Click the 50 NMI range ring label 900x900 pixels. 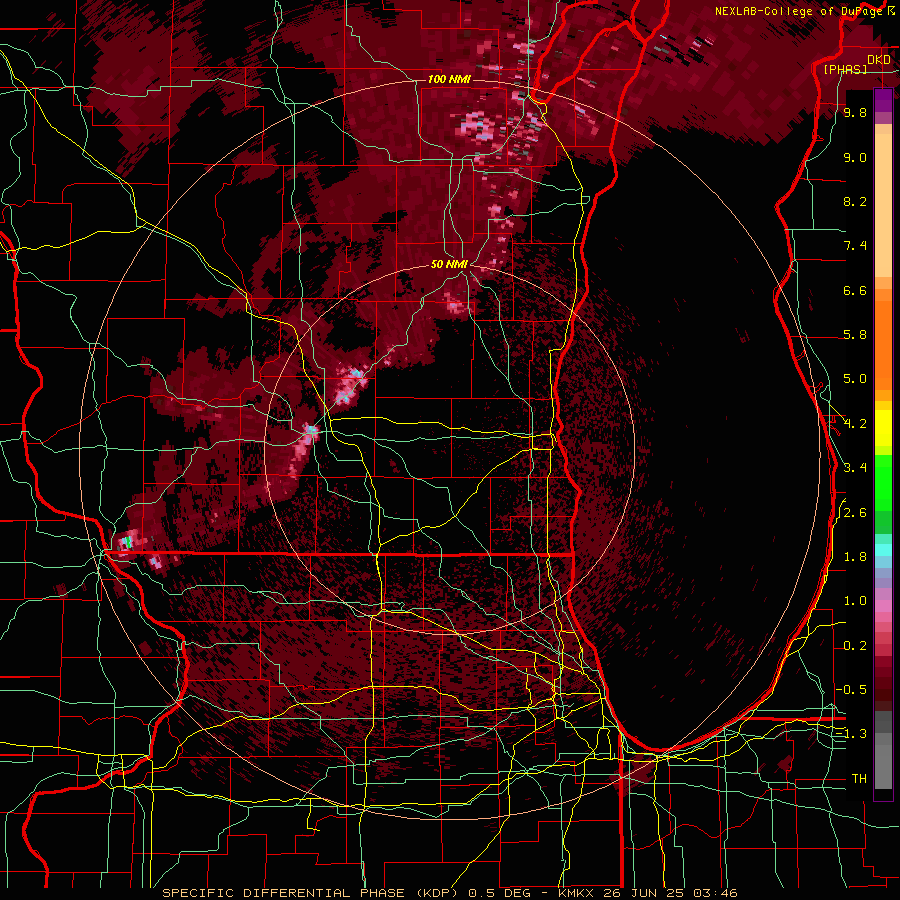pos(449,265)
